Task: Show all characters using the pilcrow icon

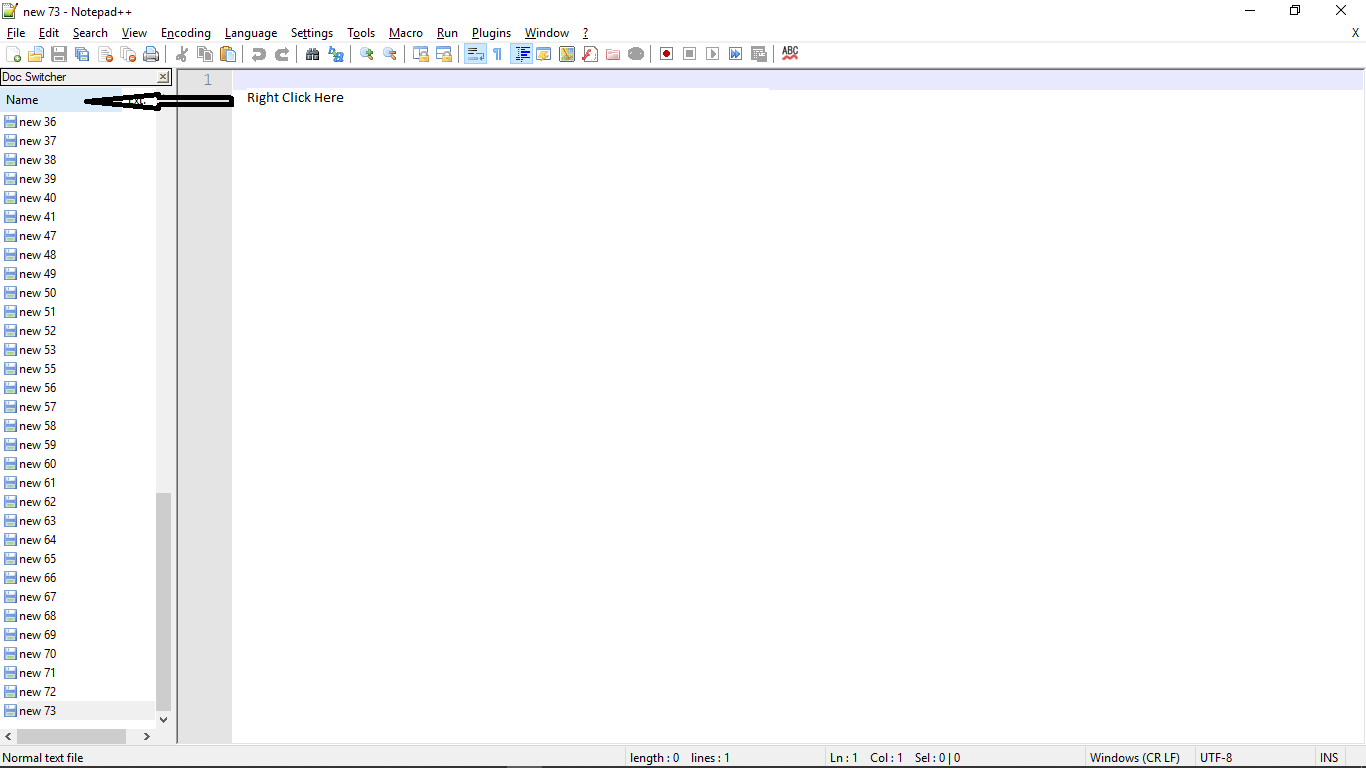Action: pyautogui.click(x=497, y=54)
